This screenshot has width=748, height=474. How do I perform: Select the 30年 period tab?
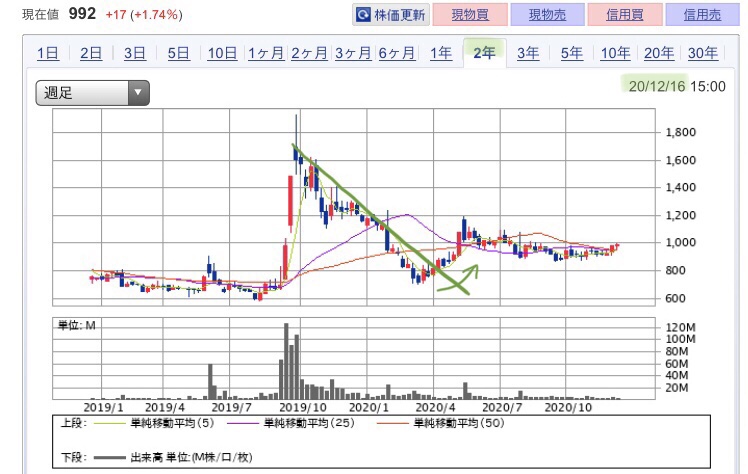pos(703,53)
